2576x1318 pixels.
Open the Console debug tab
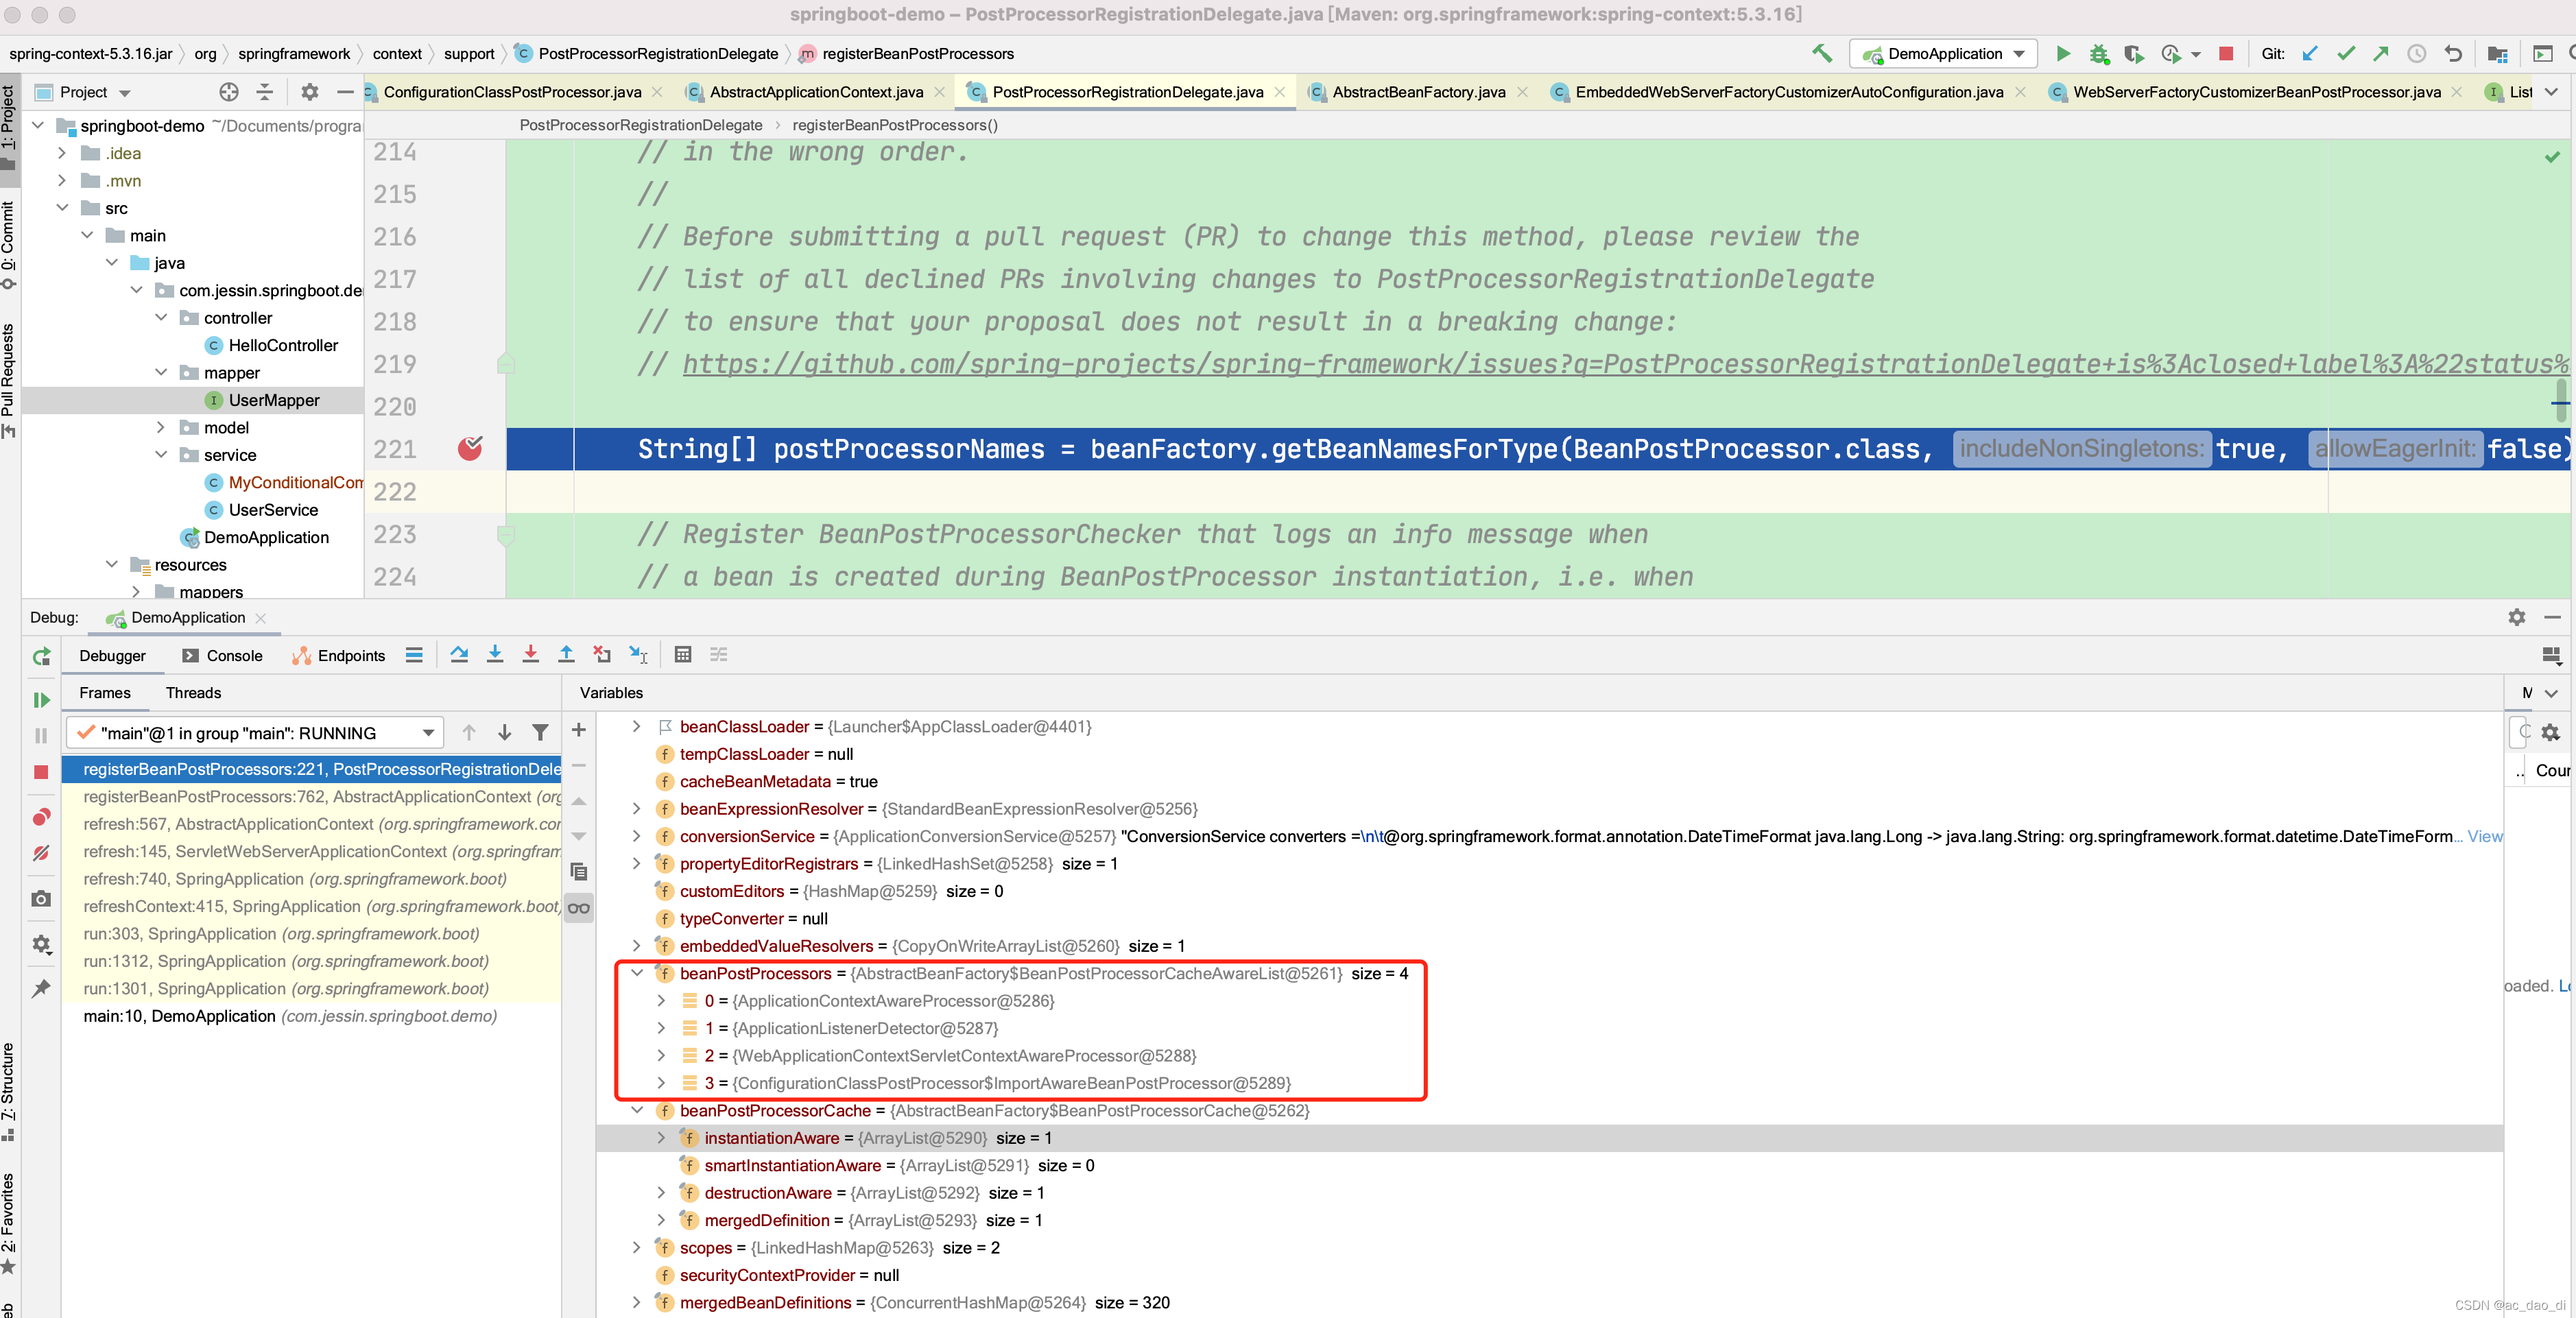click(x=222, y=656)
